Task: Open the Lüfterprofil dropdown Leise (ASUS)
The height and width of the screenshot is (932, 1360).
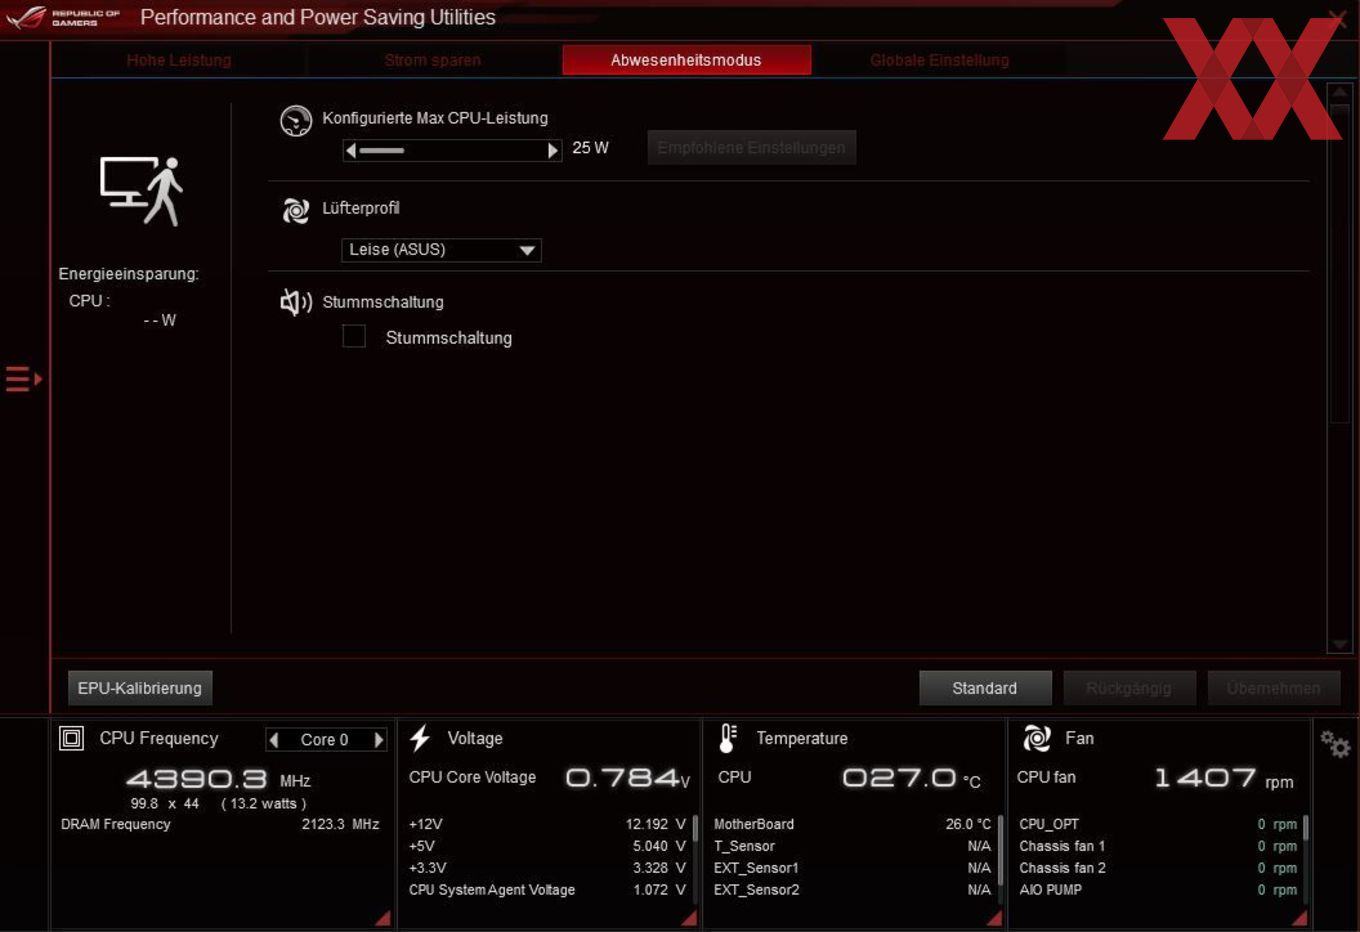Action: pos(441,250)
